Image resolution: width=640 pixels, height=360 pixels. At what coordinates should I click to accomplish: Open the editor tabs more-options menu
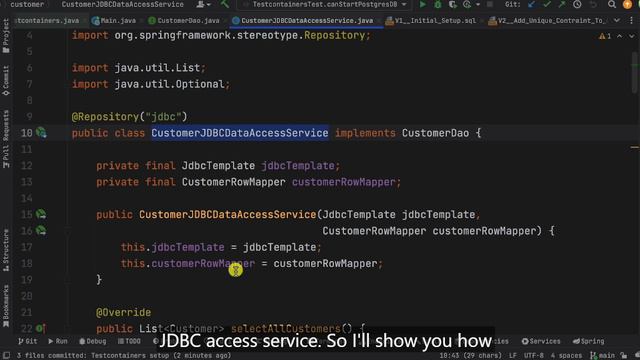631,20
